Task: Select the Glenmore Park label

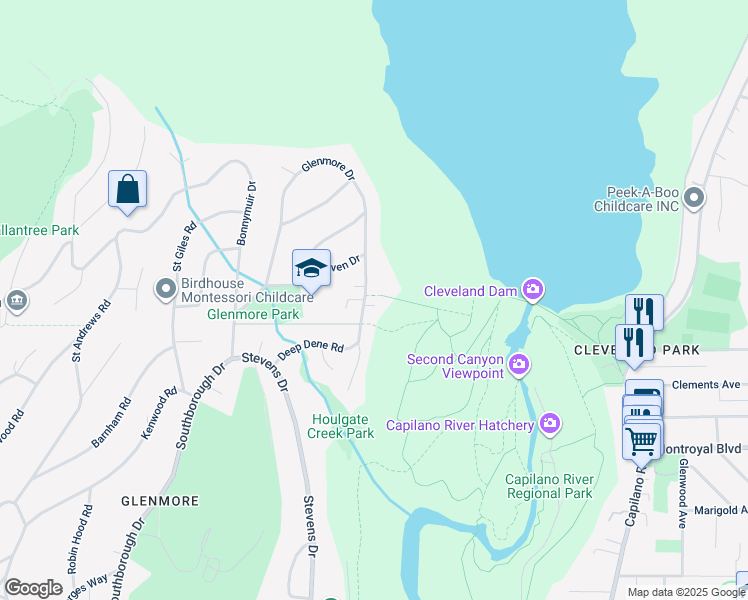Action: (x=253, y=314)
